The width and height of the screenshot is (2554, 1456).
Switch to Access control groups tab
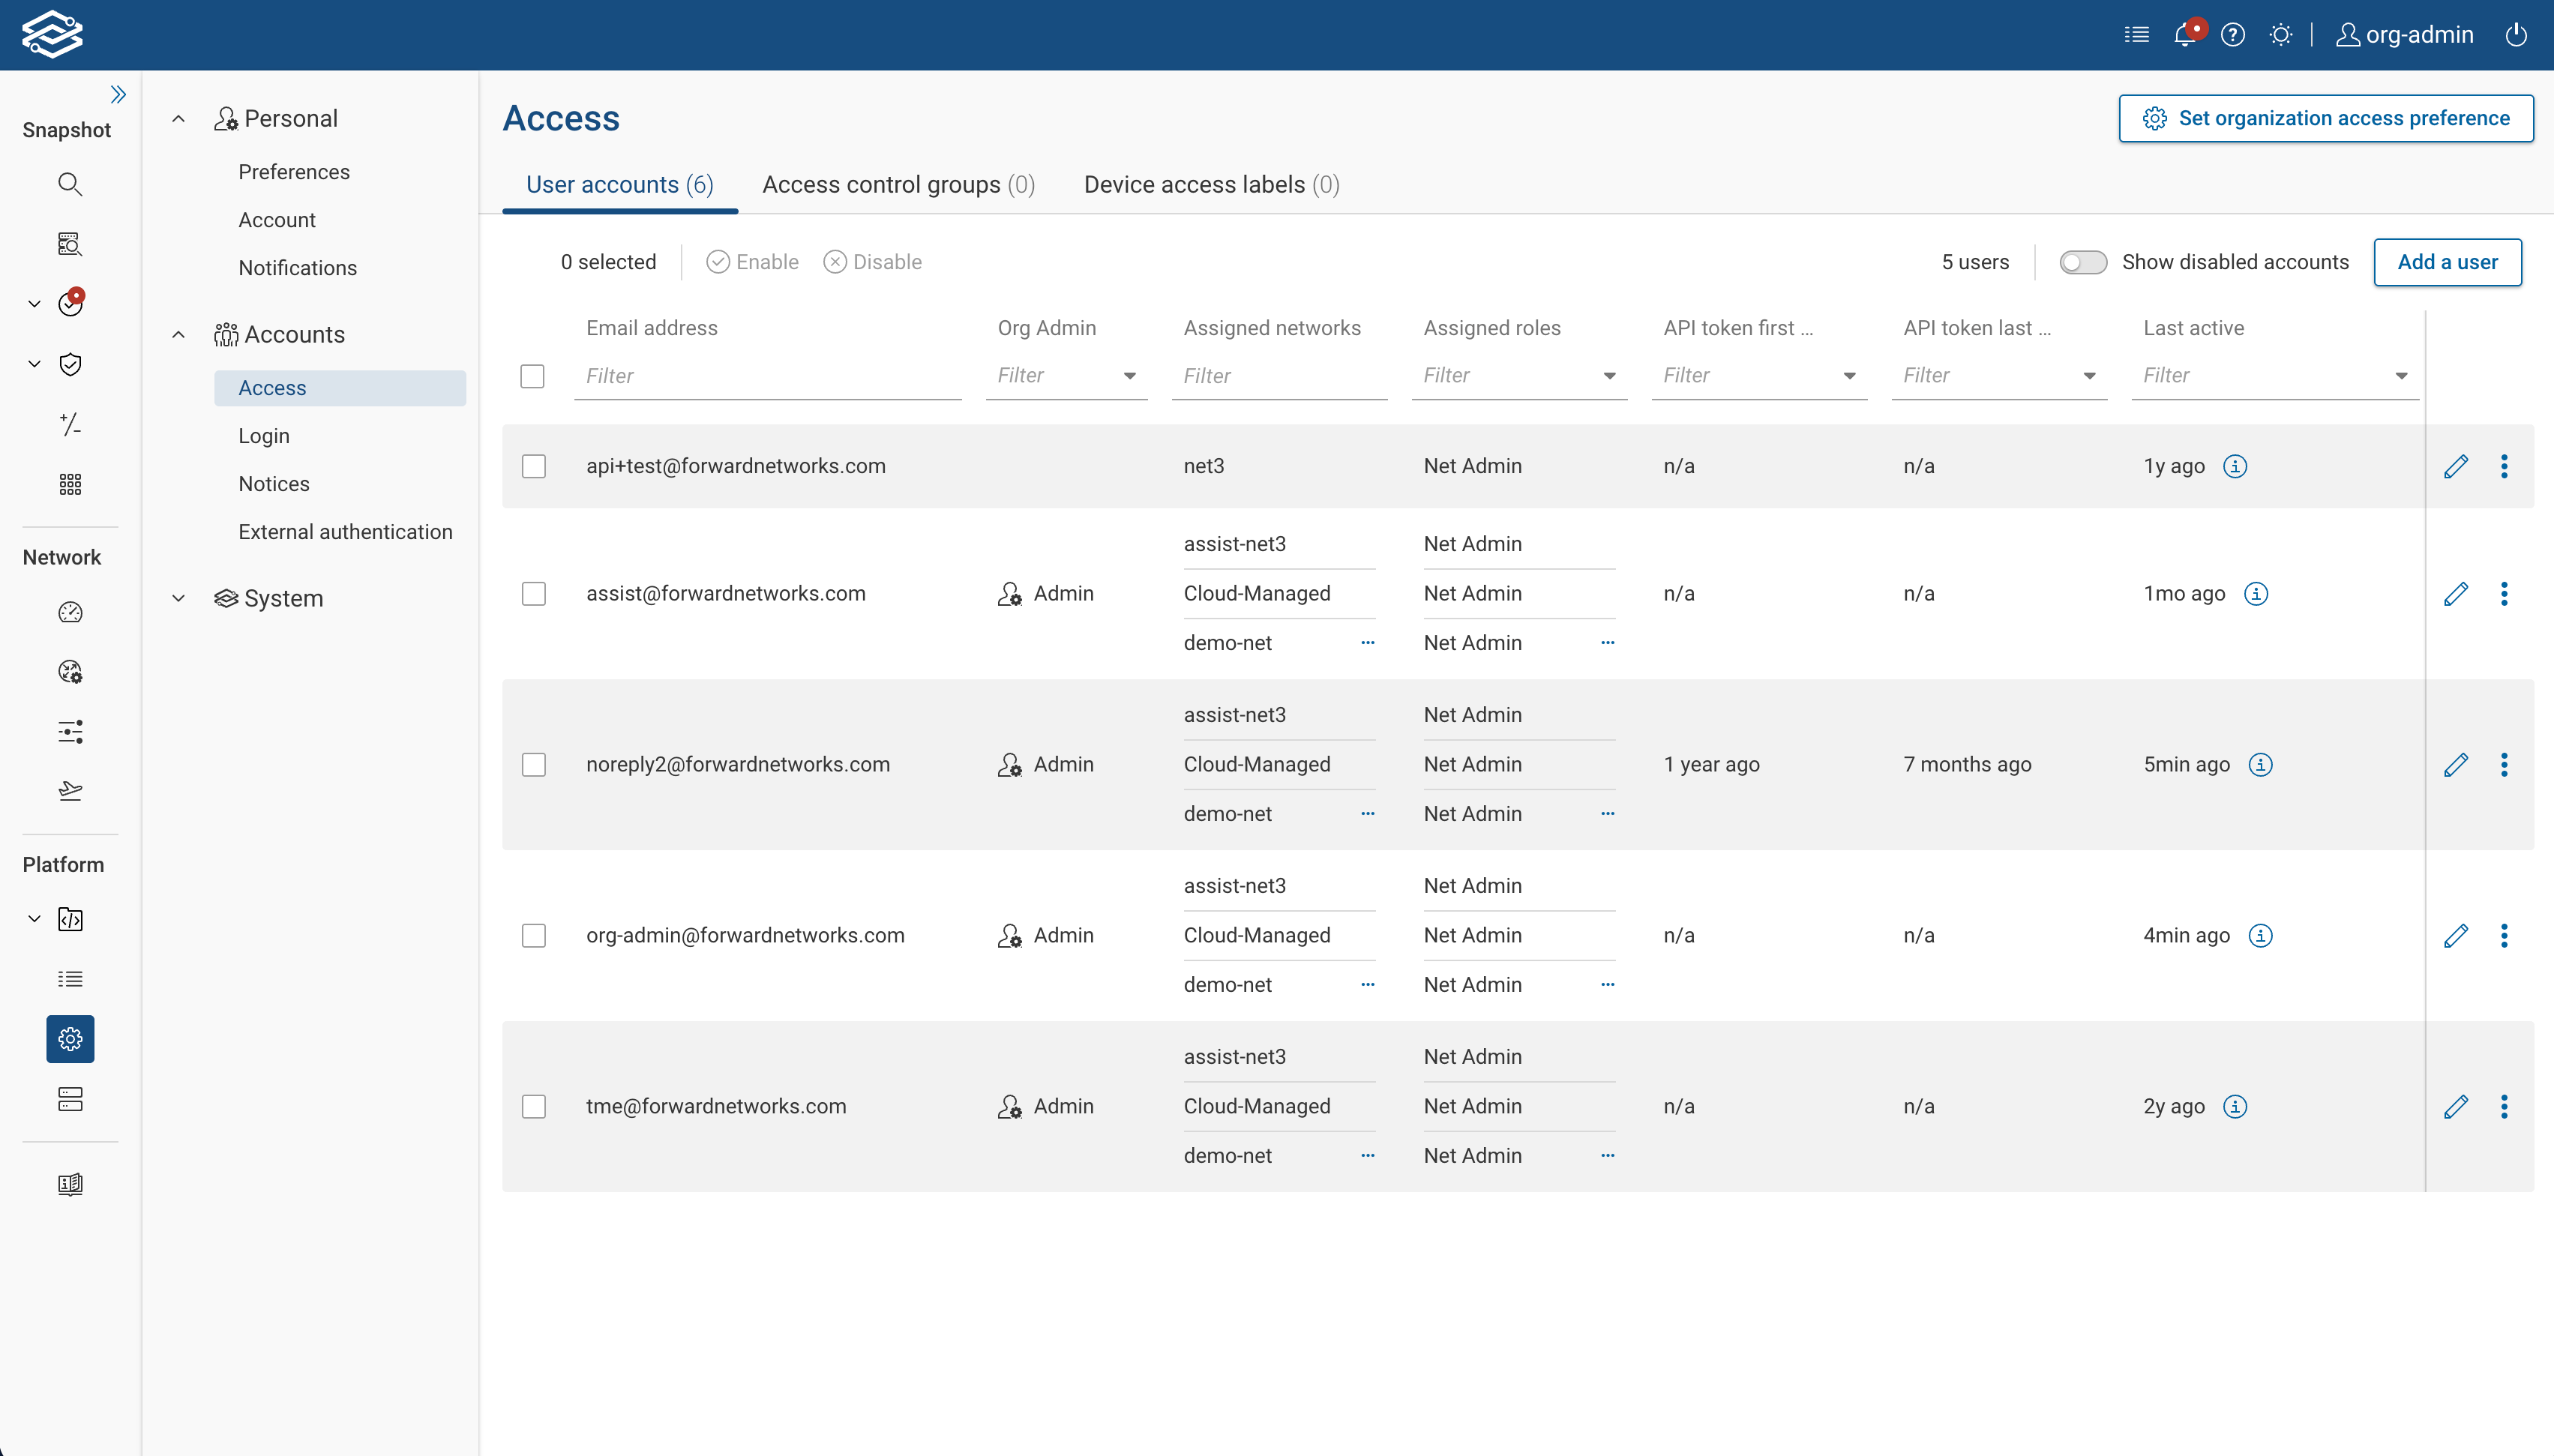(898, 185)
